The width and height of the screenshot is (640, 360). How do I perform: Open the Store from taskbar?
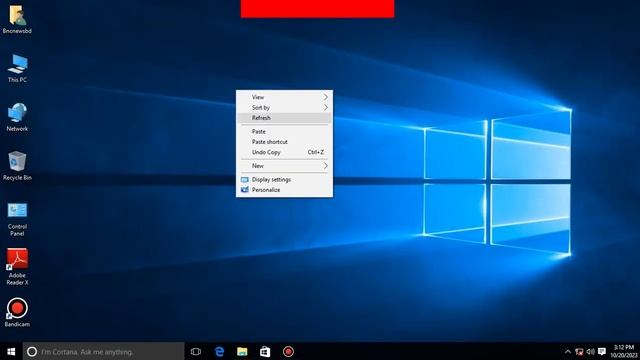[x=265, y=351]
